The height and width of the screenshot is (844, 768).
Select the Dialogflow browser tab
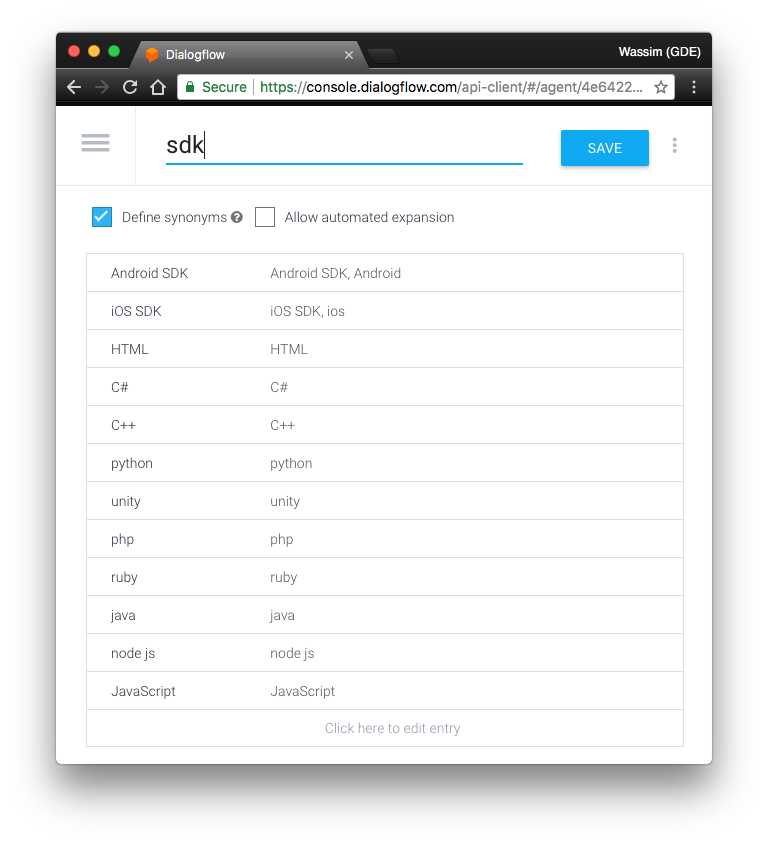249,55
